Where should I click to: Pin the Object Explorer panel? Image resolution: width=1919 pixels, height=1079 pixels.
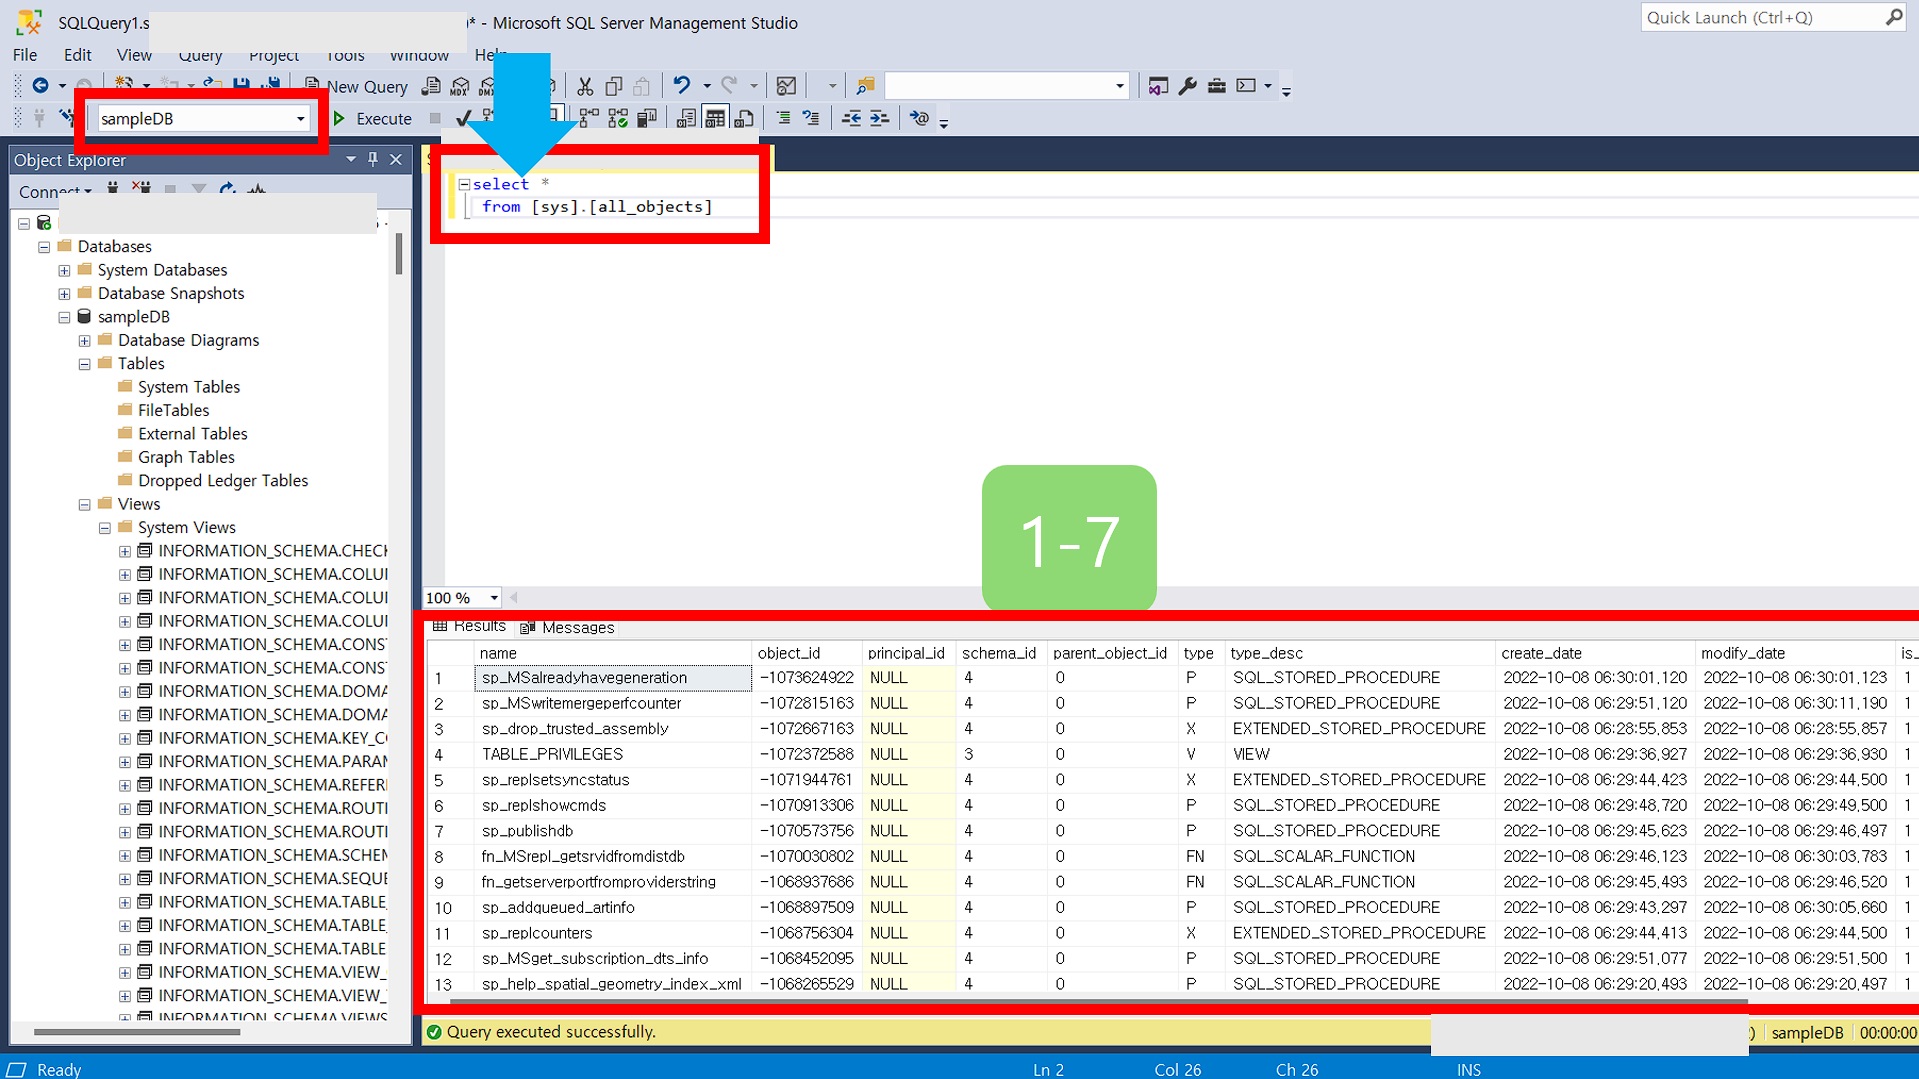coord(373,159)
